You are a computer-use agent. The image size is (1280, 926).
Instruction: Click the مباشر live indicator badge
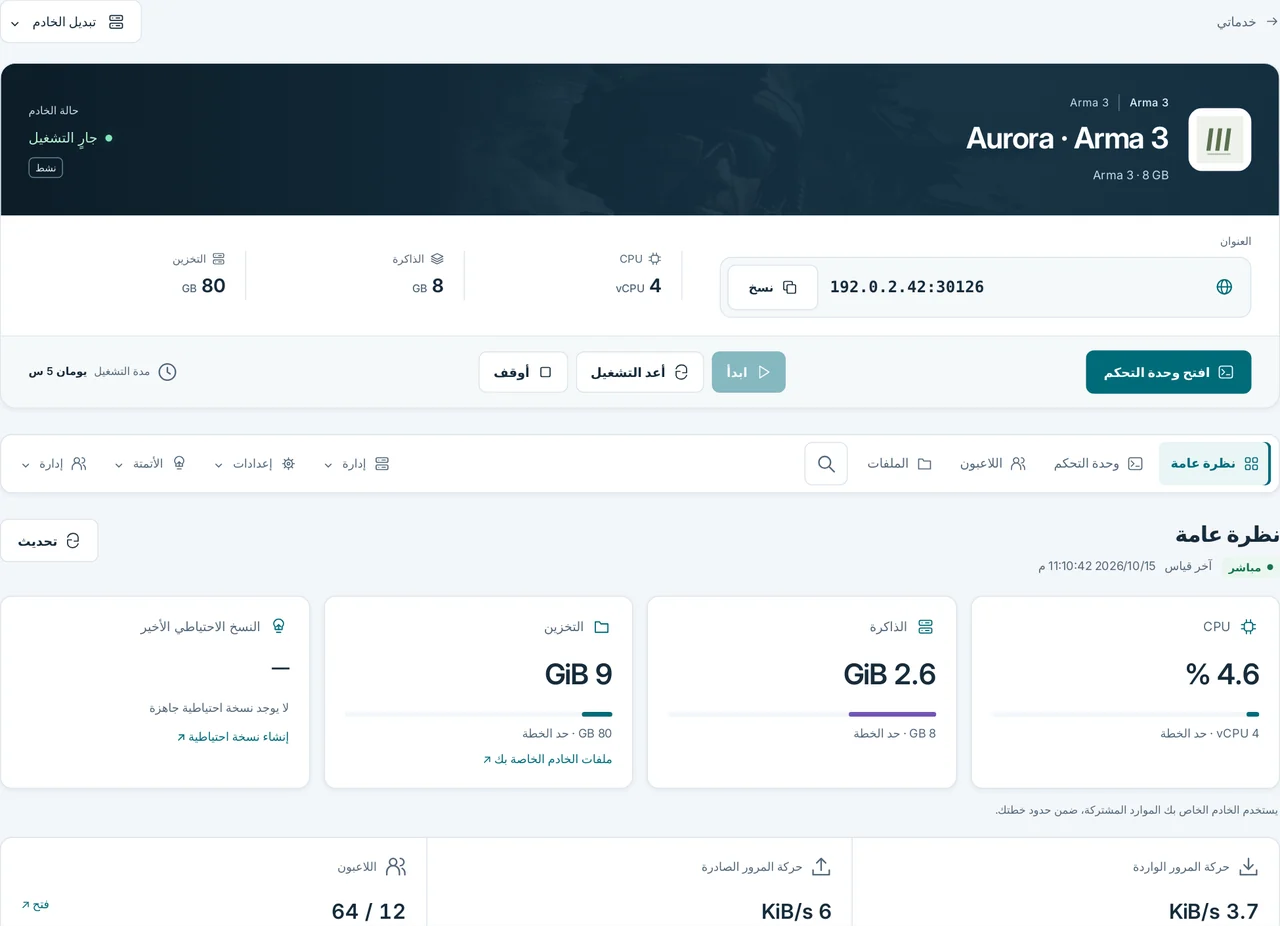pyautogui.click(x=1251, y=567)
